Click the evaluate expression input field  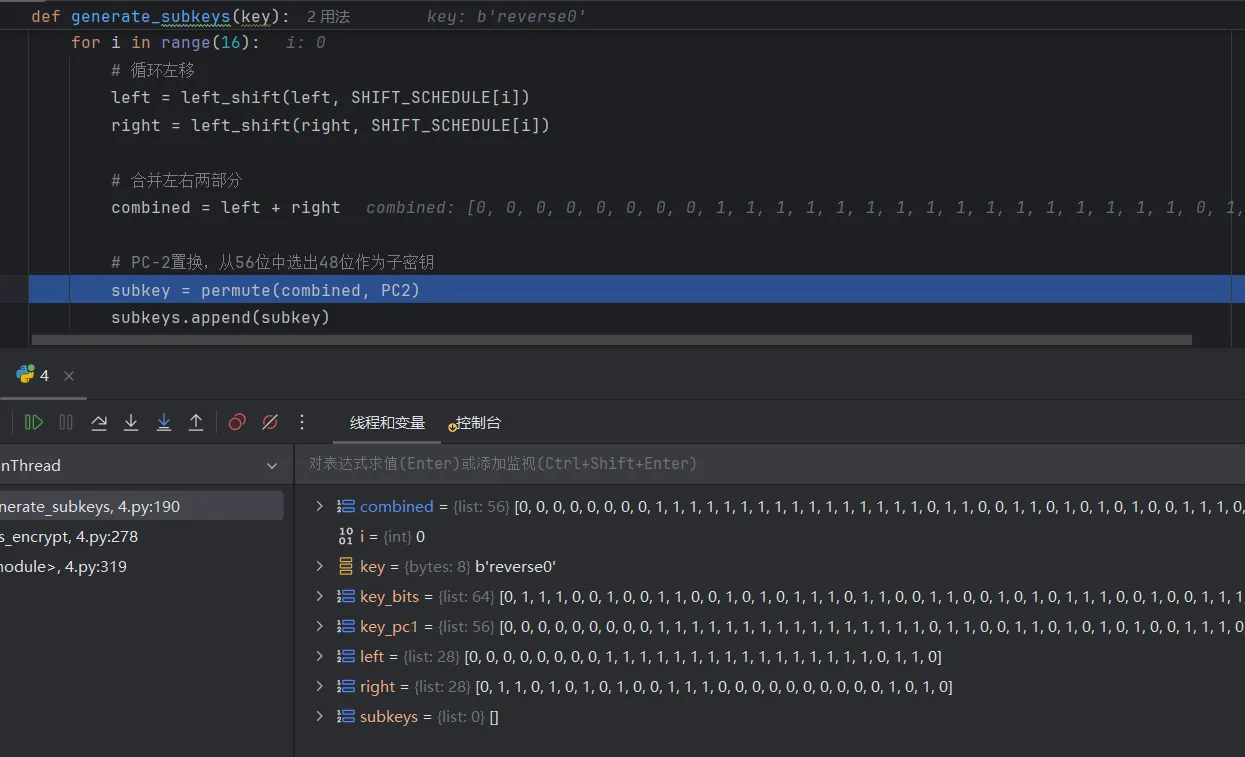[760, 464]
